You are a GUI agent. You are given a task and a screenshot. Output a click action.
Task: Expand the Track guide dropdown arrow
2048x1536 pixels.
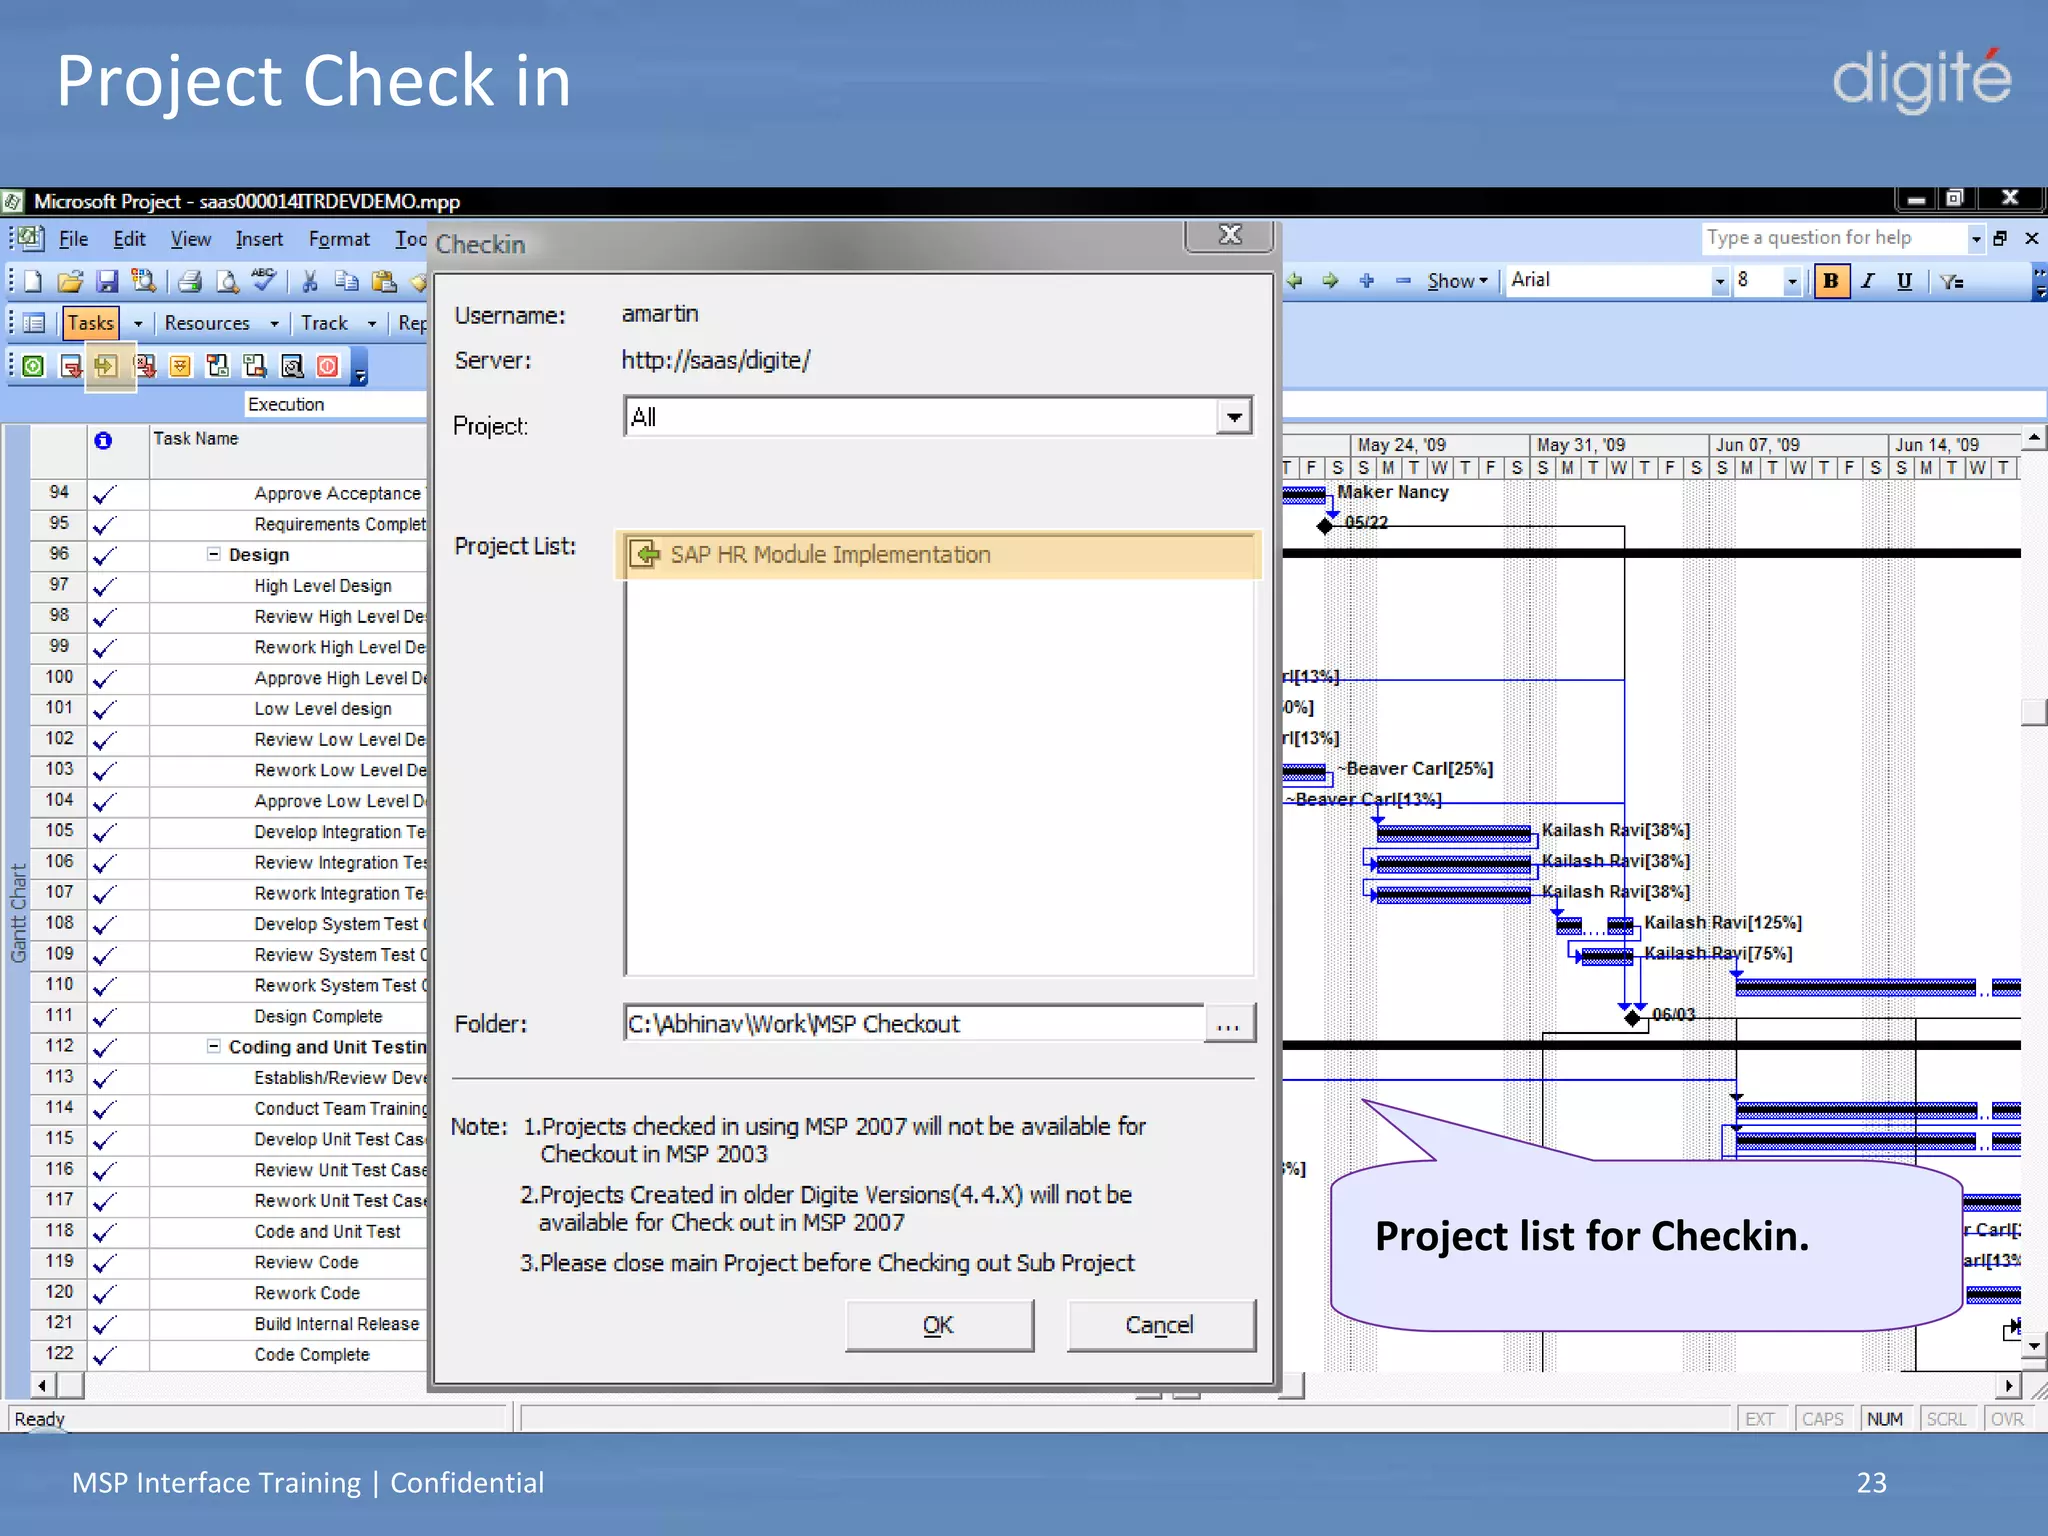(371, 323)
